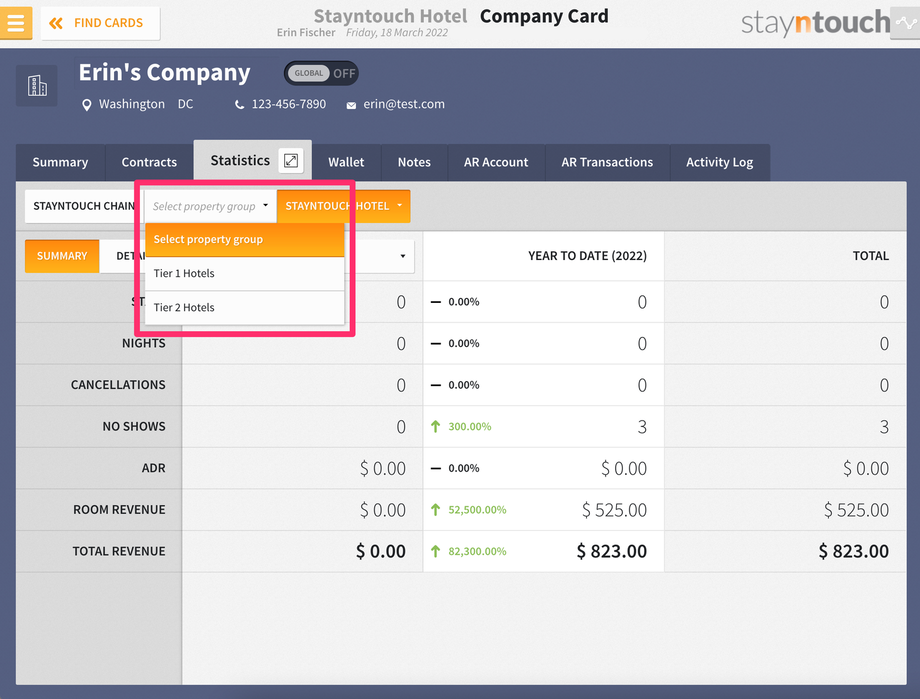Click the envelope icon beside erin@test.com

pyautogui.click(x=351, y=106)
